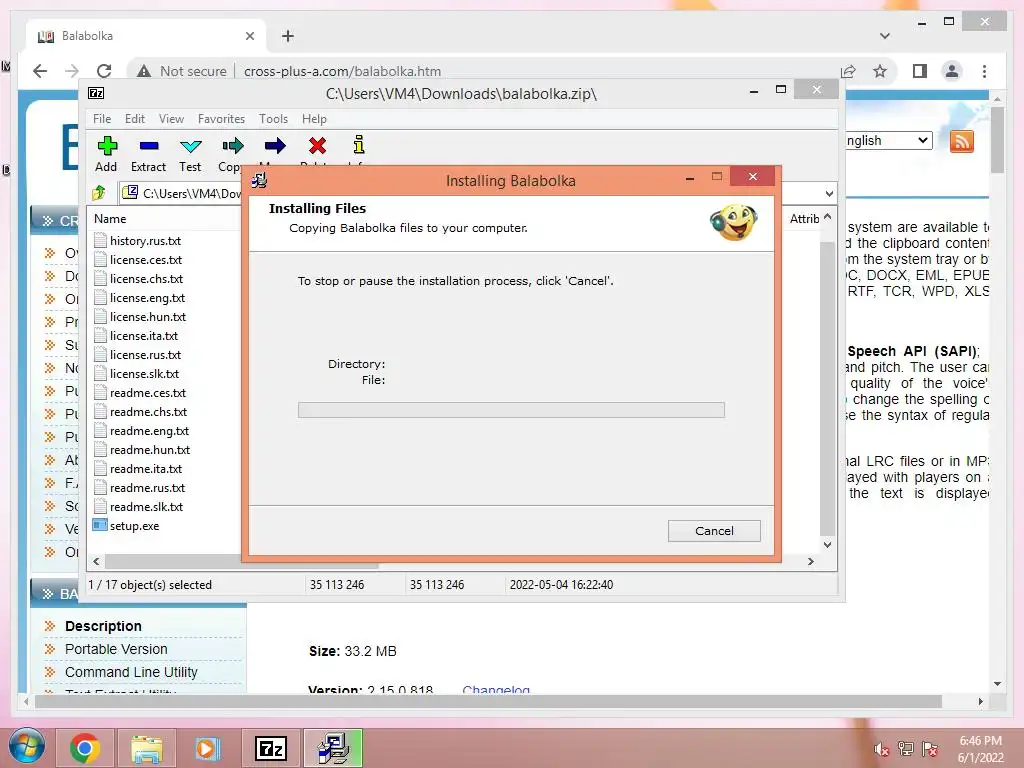1024x768 pixels.
Task: Click the RSS feed icon on webpage
Action: 961,141
